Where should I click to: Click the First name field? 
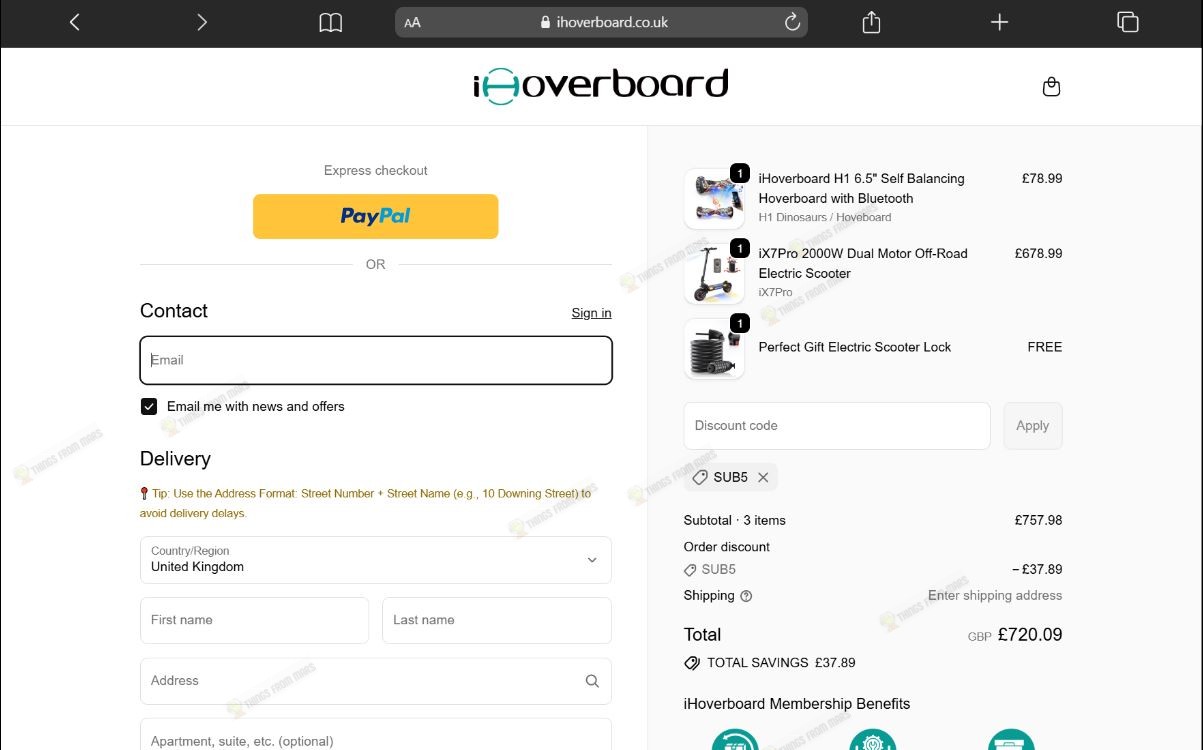[x=254, y=620]
